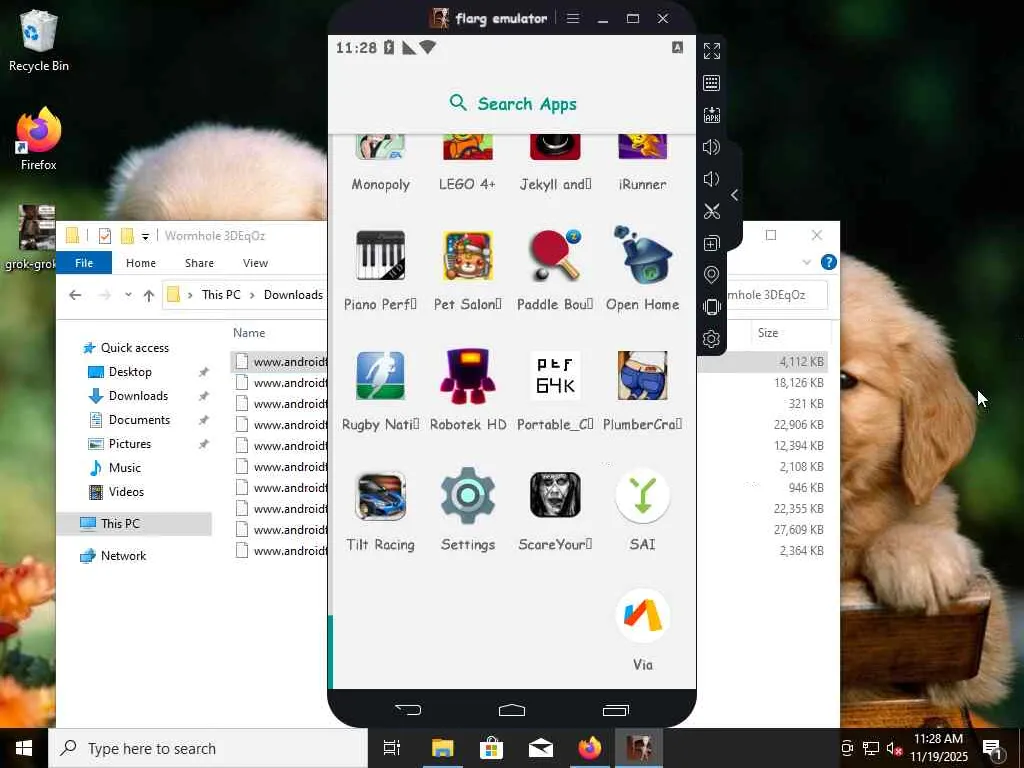Open Explorer help icon

[829, 263]
